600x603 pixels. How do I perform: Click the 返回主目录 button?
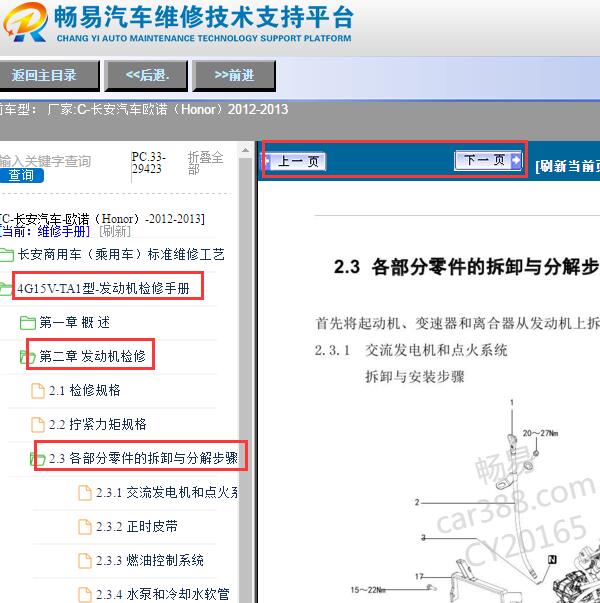point(48,75)
